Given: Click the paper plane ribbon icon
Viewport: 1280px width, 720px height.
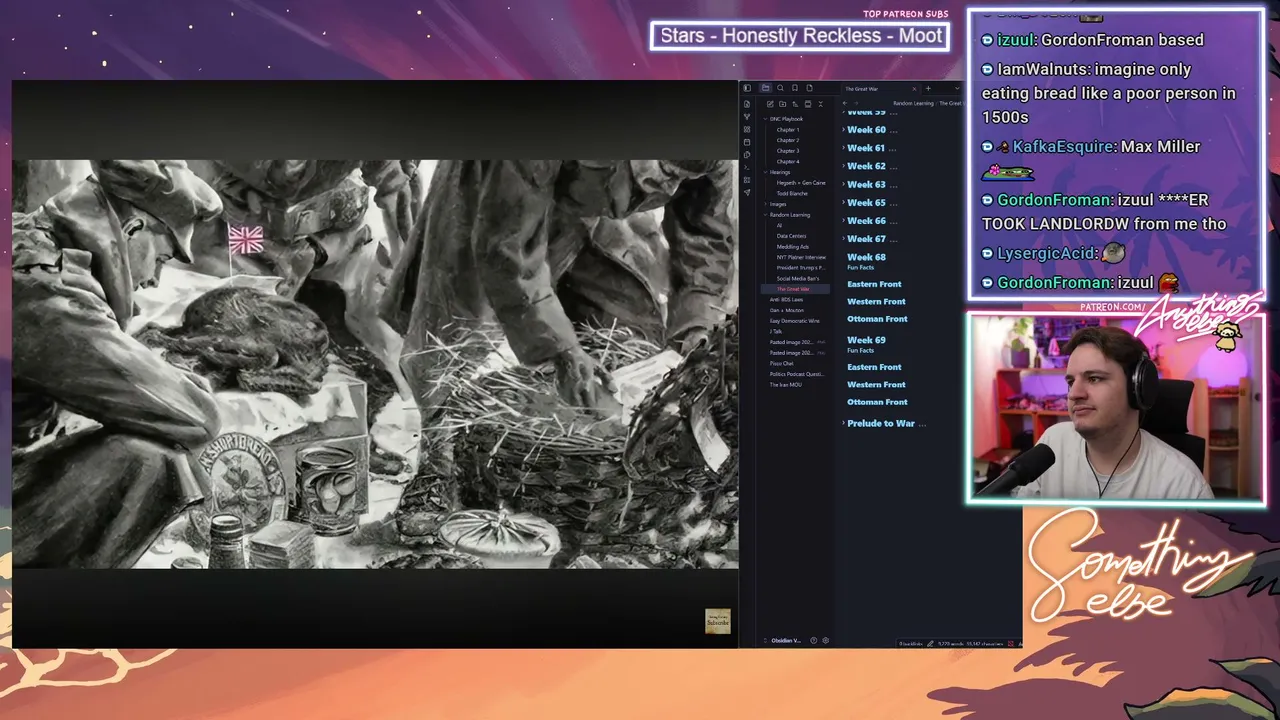Looking at the screenshot, I should [x=747, y=193].
